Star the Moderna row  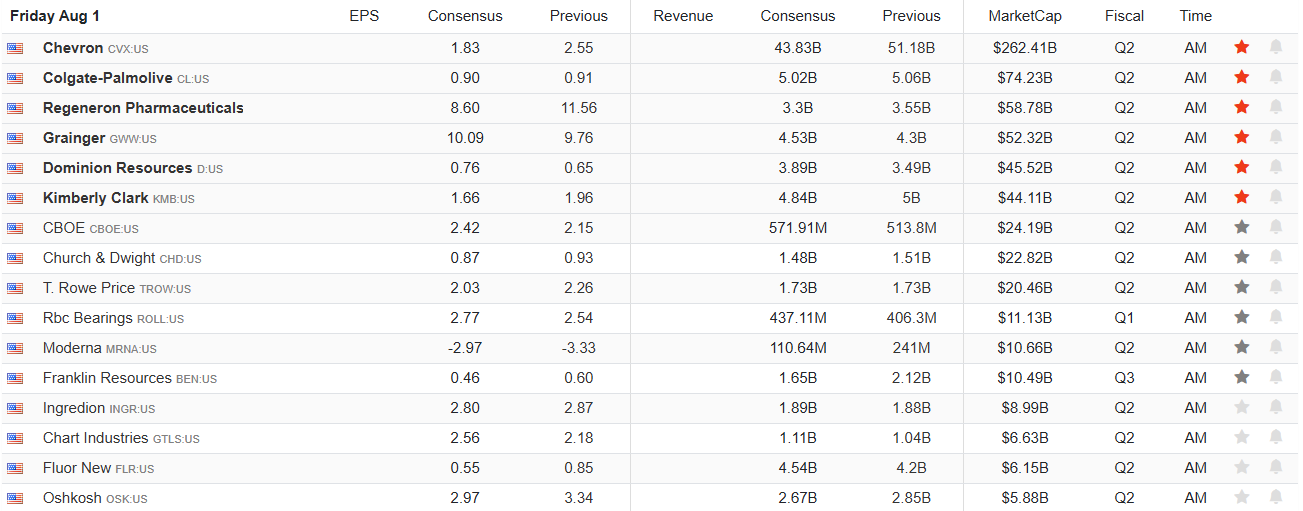coord(1242,347)
